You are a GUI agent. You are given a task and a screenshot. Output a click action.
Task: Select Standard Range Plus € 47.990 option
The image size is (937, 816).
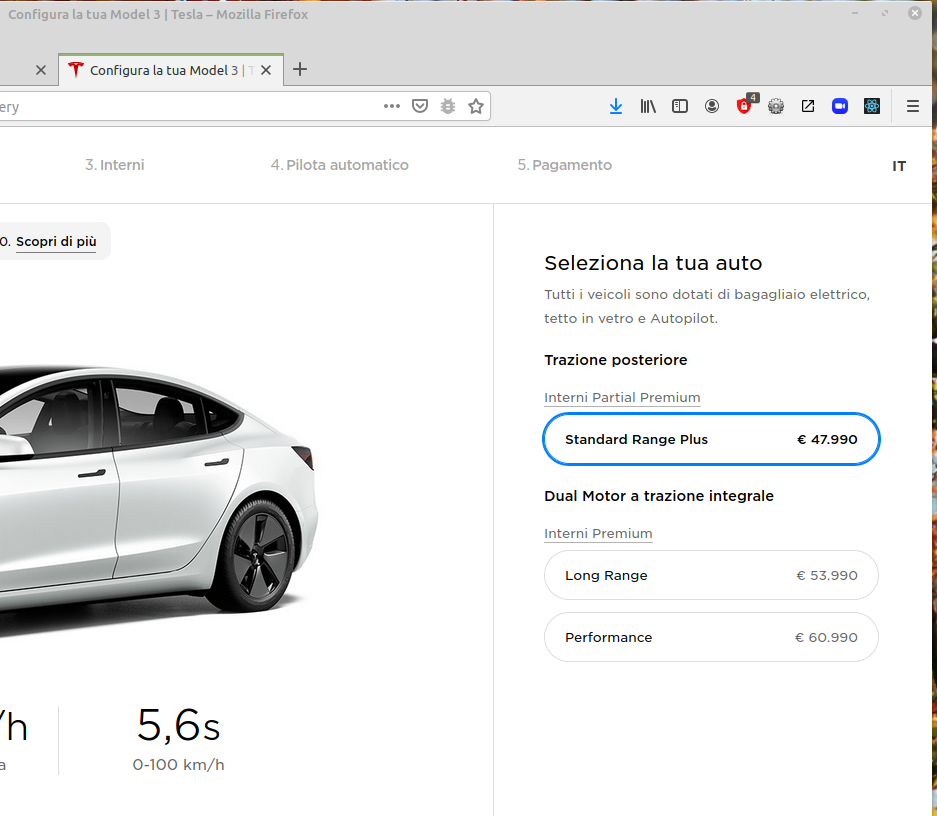point(711,439)
